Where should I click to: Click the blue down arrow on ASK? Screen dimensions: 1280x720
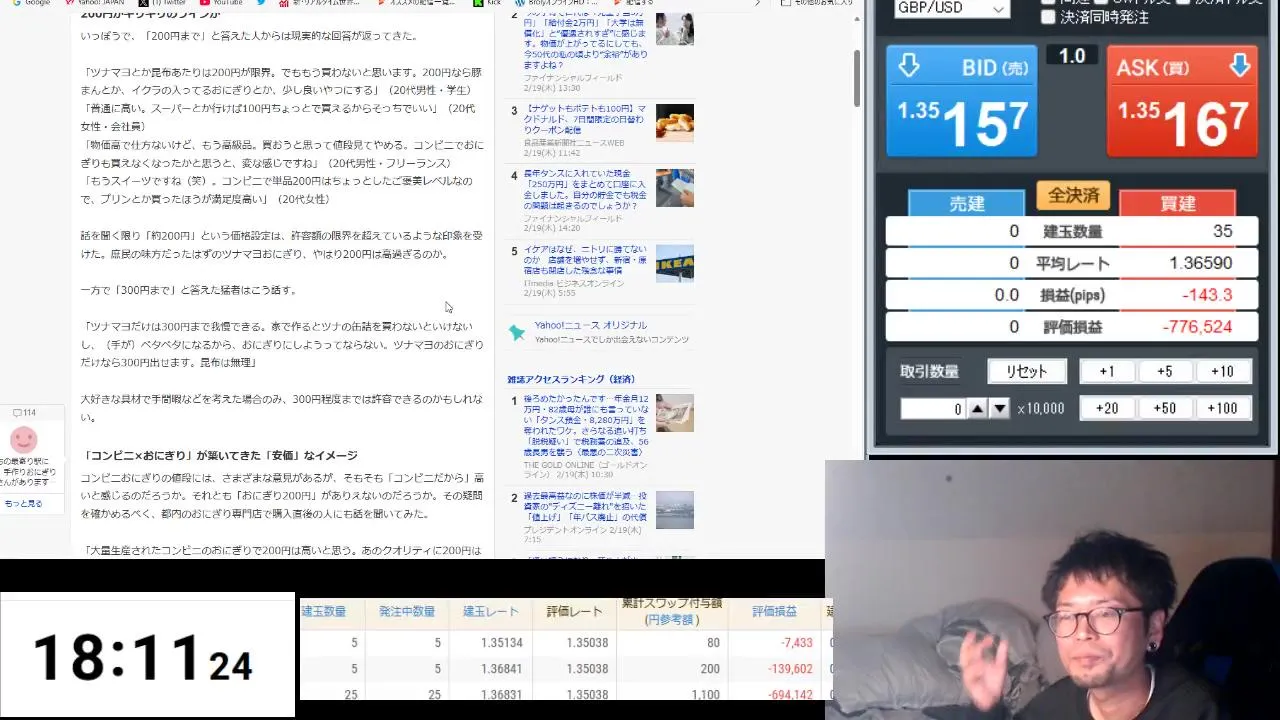pos(1239,66)
